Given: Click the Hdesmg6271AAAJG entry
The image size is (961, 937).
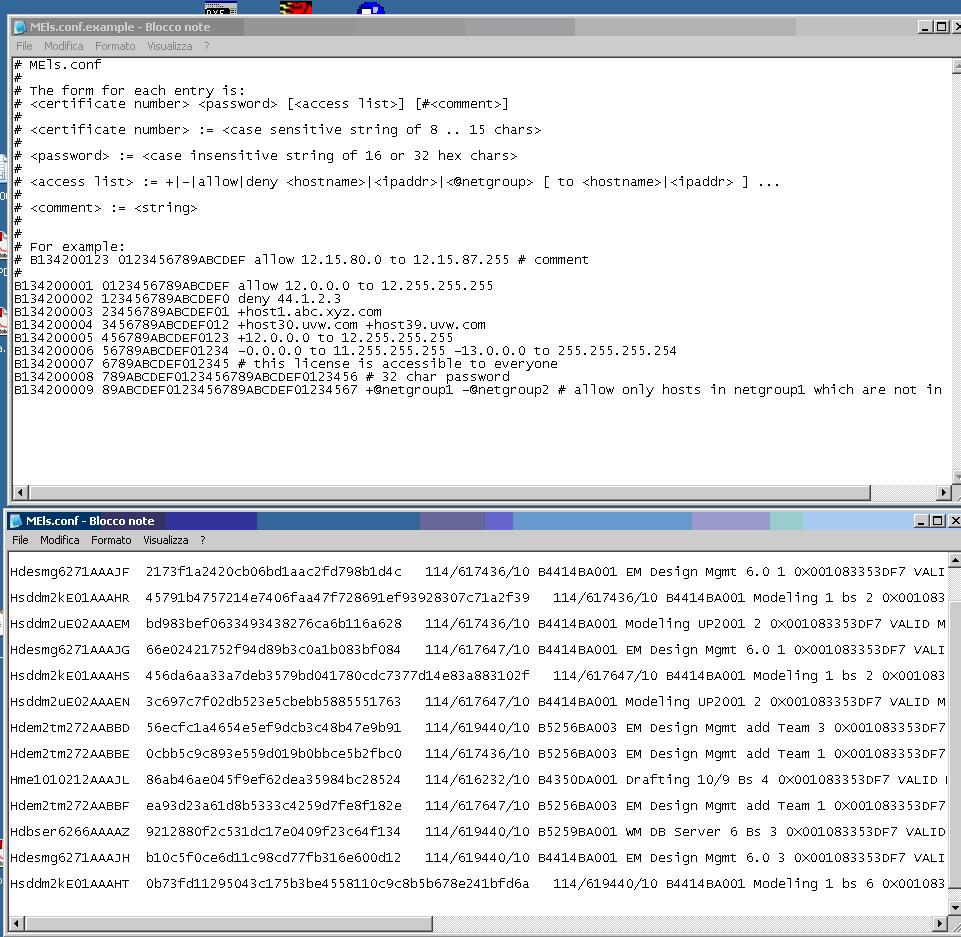Looking at the screenshot, I should click(477, 650).
